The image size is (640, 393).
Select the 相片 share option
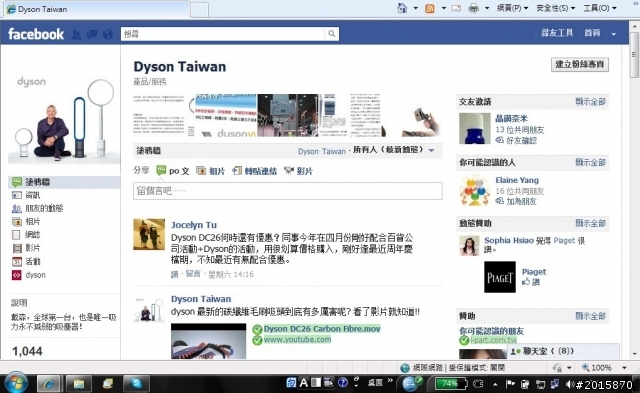(x=210, y=171)
